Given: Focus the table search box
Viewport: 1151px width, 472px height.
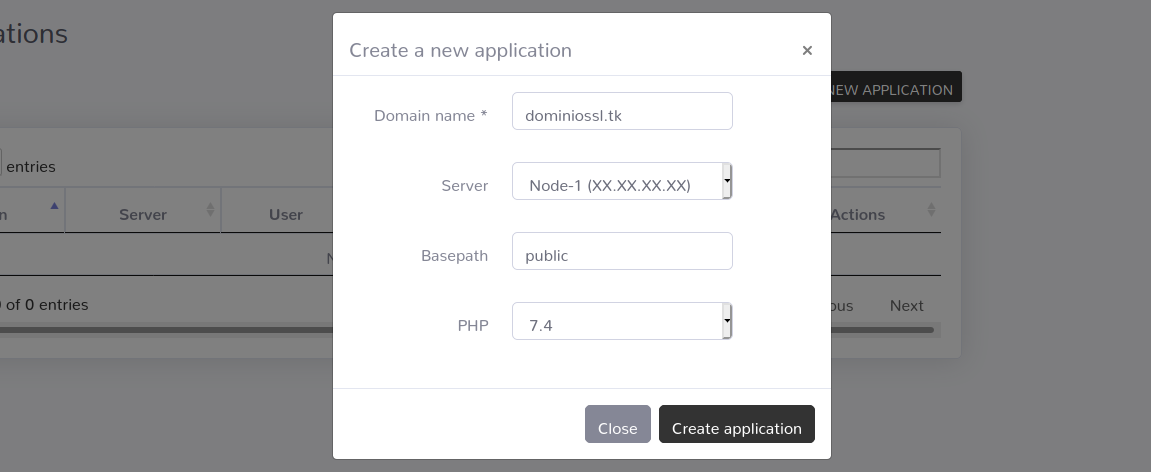Looking at the screenshot, I should point(885,163).
